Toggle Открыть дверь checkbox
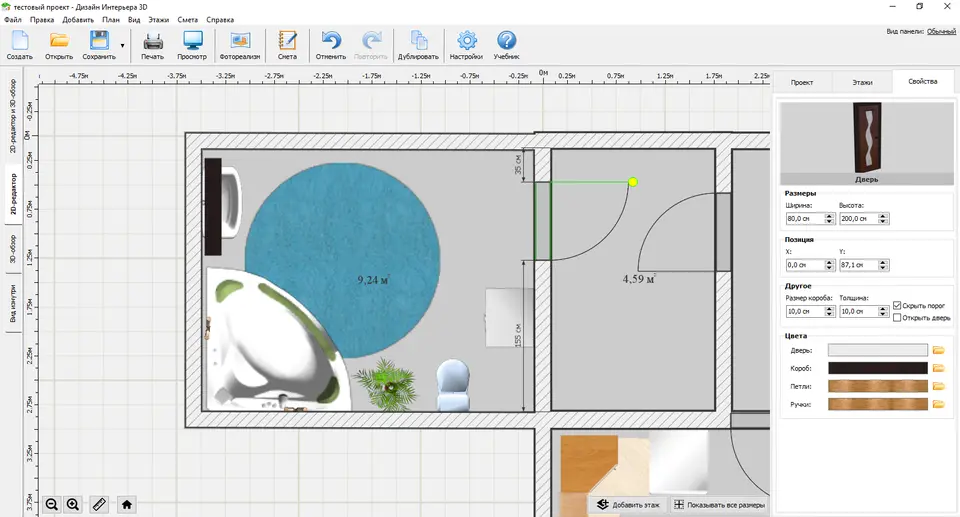The width and height of the screenshot is (960, 517). (x=897, y=317)
